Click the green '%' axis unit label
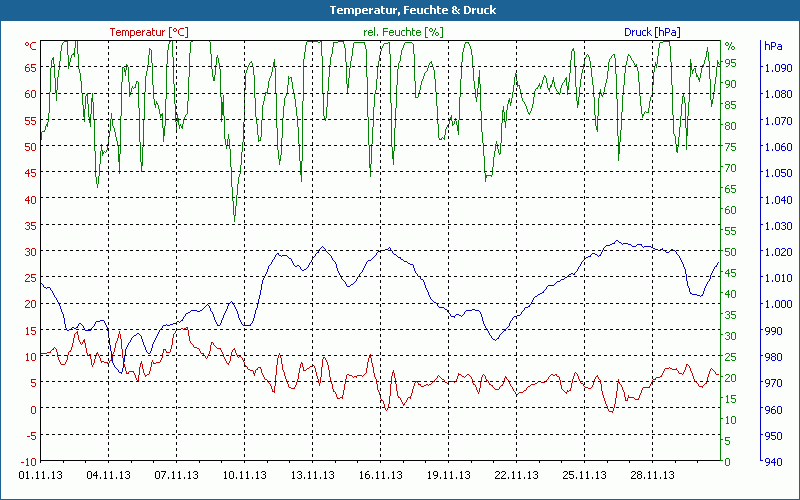 pos(730,46)
